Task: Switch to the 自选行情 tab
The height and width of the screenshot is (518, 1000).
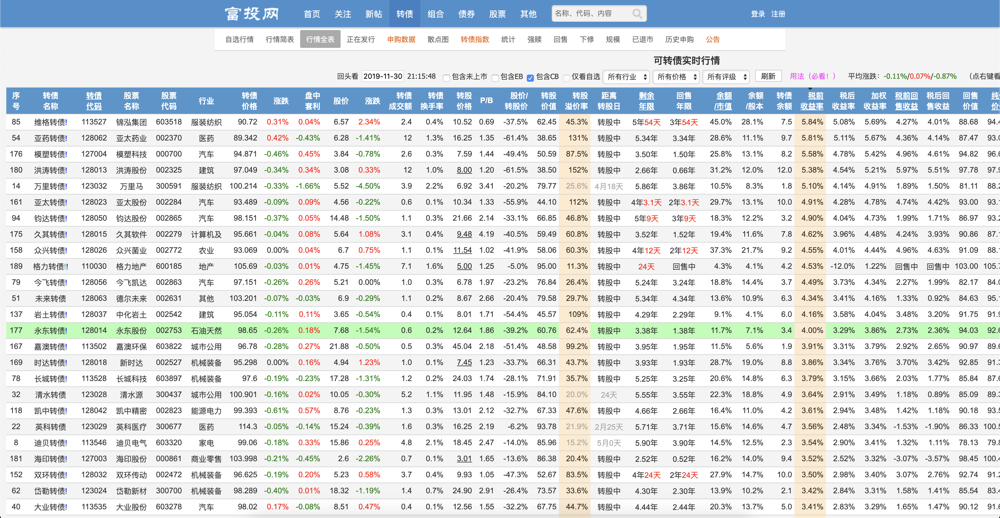Action: tap(239, 39)
